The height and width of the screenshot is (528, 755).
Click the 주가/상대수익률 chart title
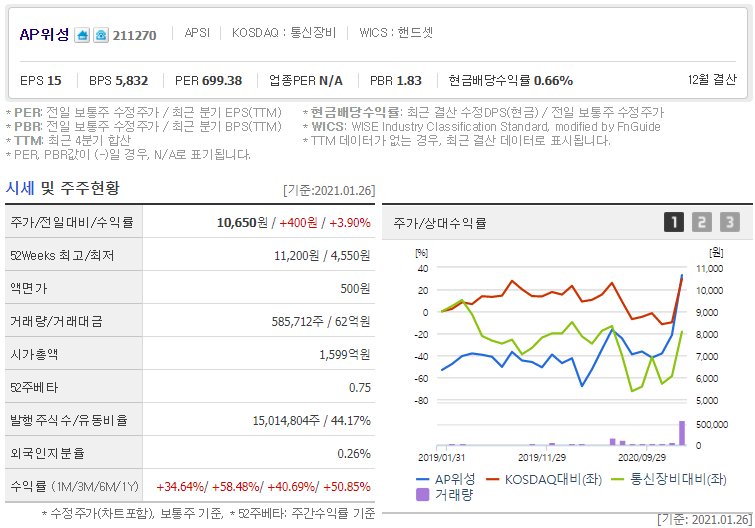(x=440, y=223)
